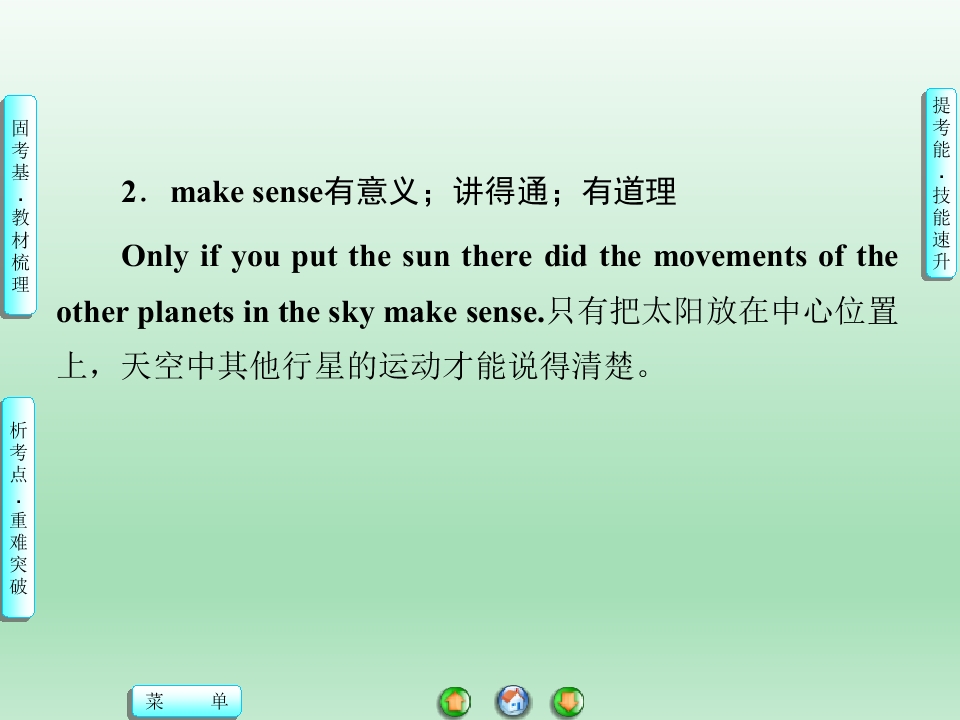This screenshot has width=960, height=720.
Task: Switch to 固考基·教材梳理 side tab
Action: pyautogui.click(x=20, y=206)
